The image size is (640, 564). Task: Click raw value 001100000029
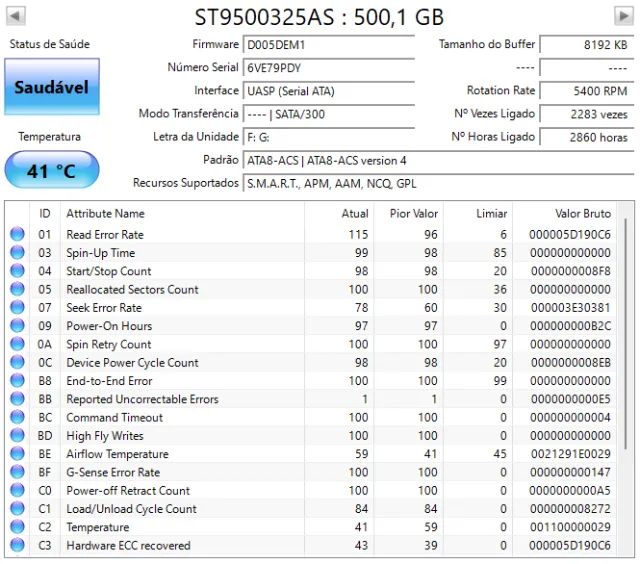[x=570, y=527]
